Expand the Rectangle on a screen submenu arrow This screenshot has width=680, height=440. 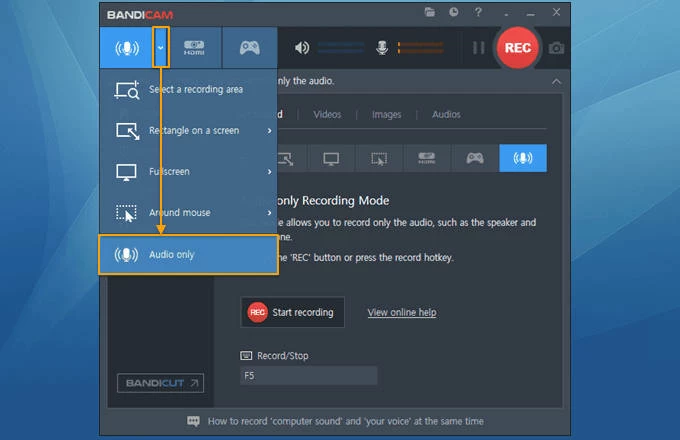tap(269, 130)
